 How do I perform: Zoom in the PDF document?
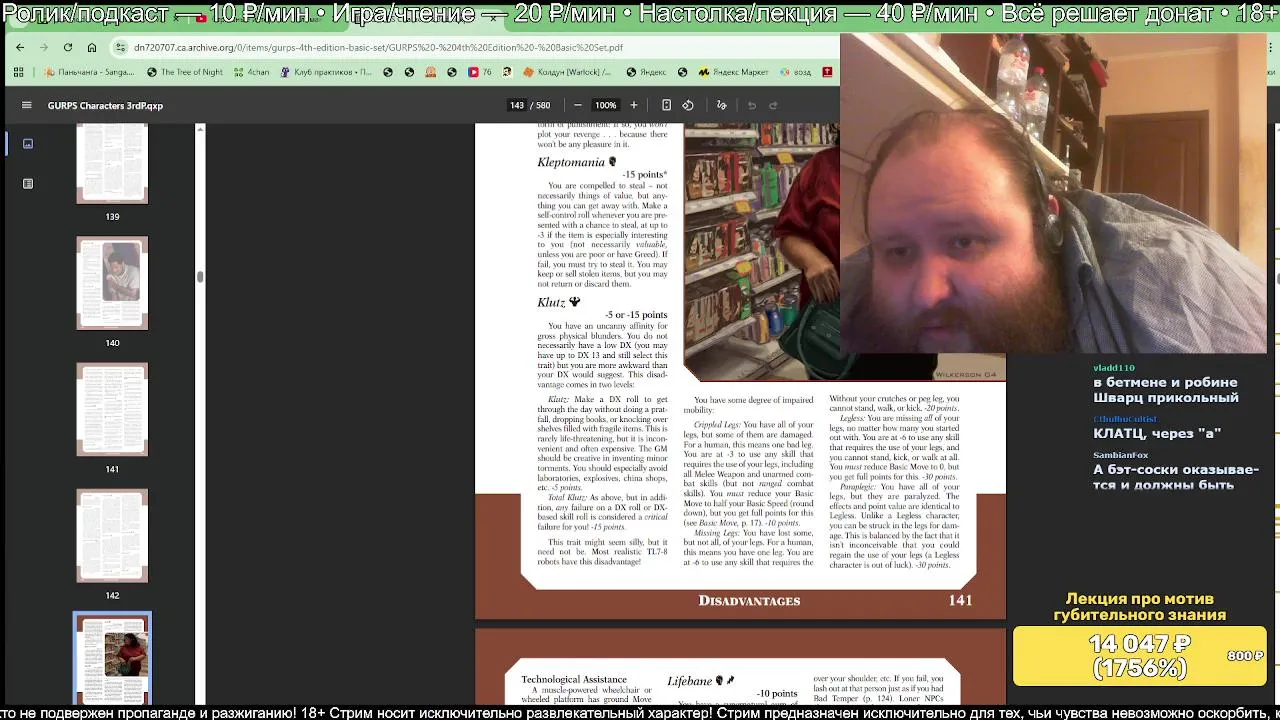[x=633, y=105]
